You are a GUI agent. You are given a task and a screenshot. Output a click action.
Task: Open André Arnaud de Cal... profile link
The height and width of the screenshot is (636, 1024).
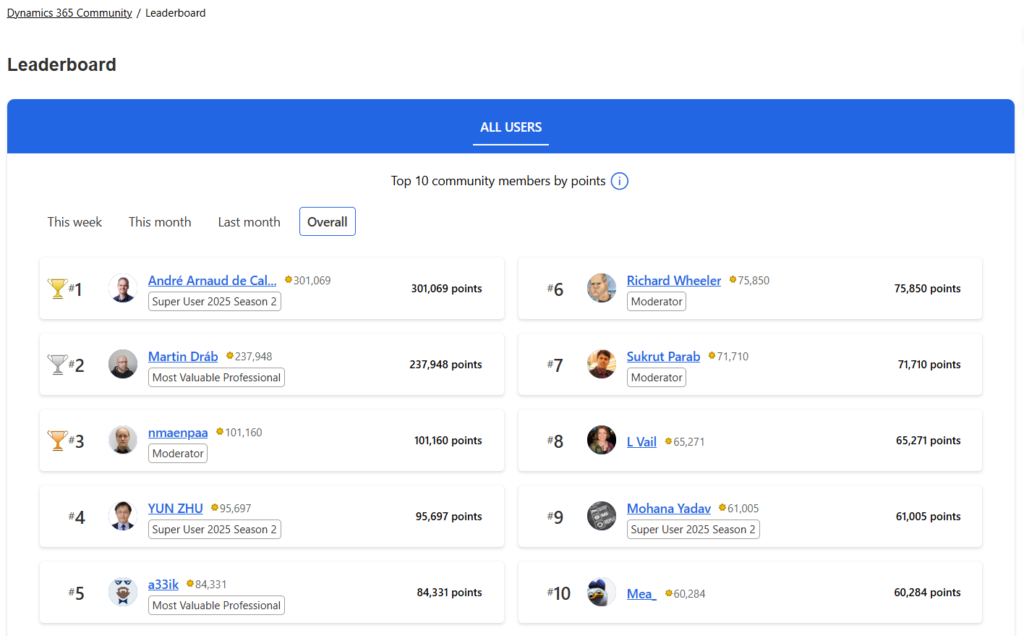[212, 281]
